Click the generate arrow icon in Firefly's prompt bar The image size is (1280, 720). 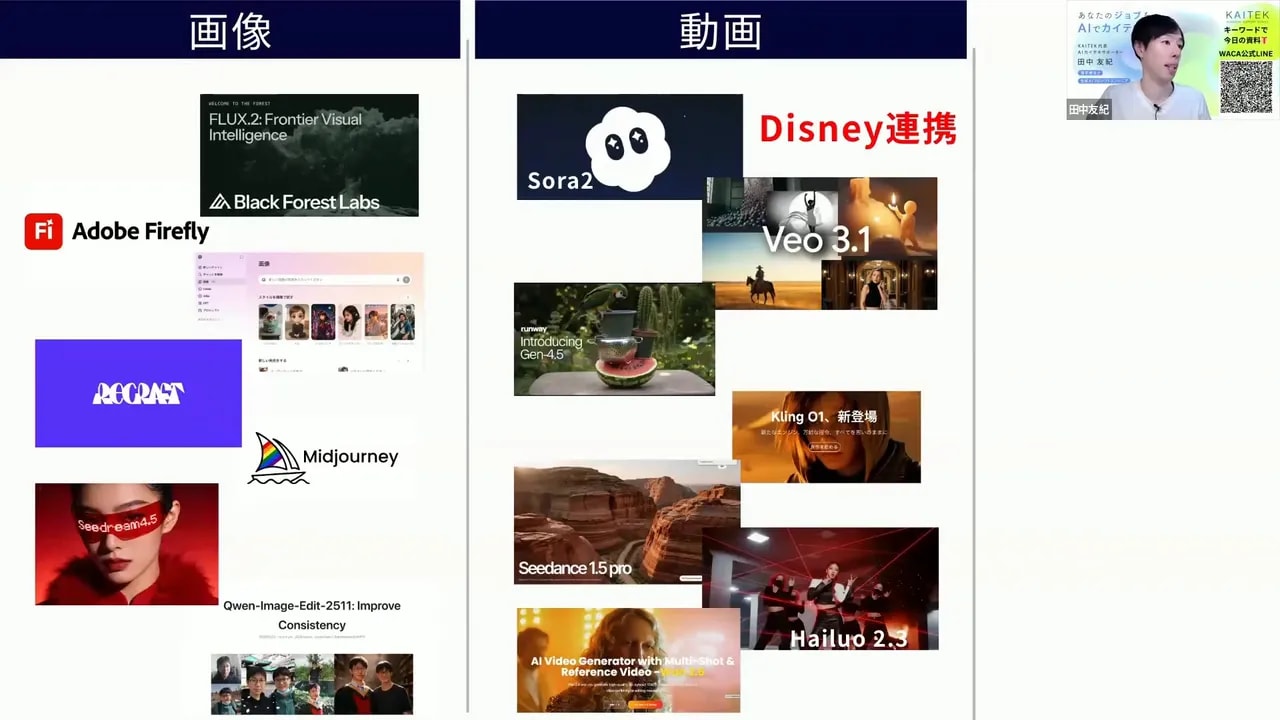406,280
